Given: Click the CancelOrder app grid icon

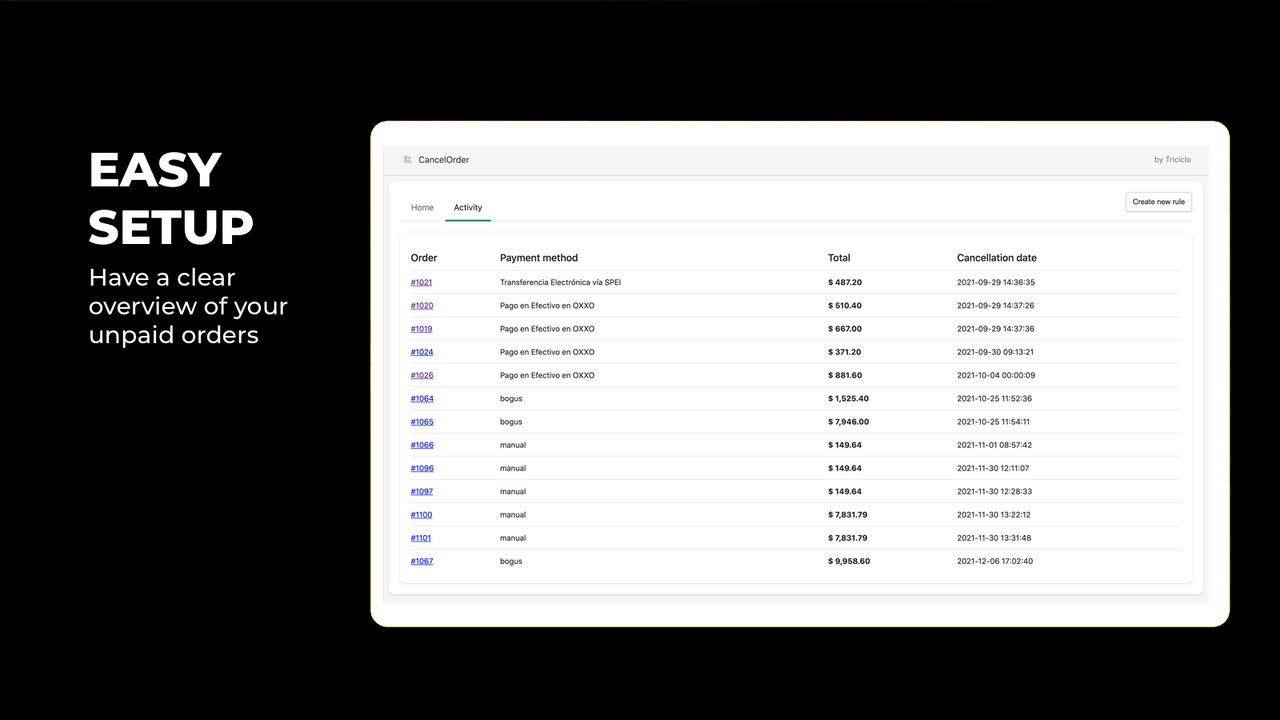Looking at the screenshot, I should click(x=407, y=160).
